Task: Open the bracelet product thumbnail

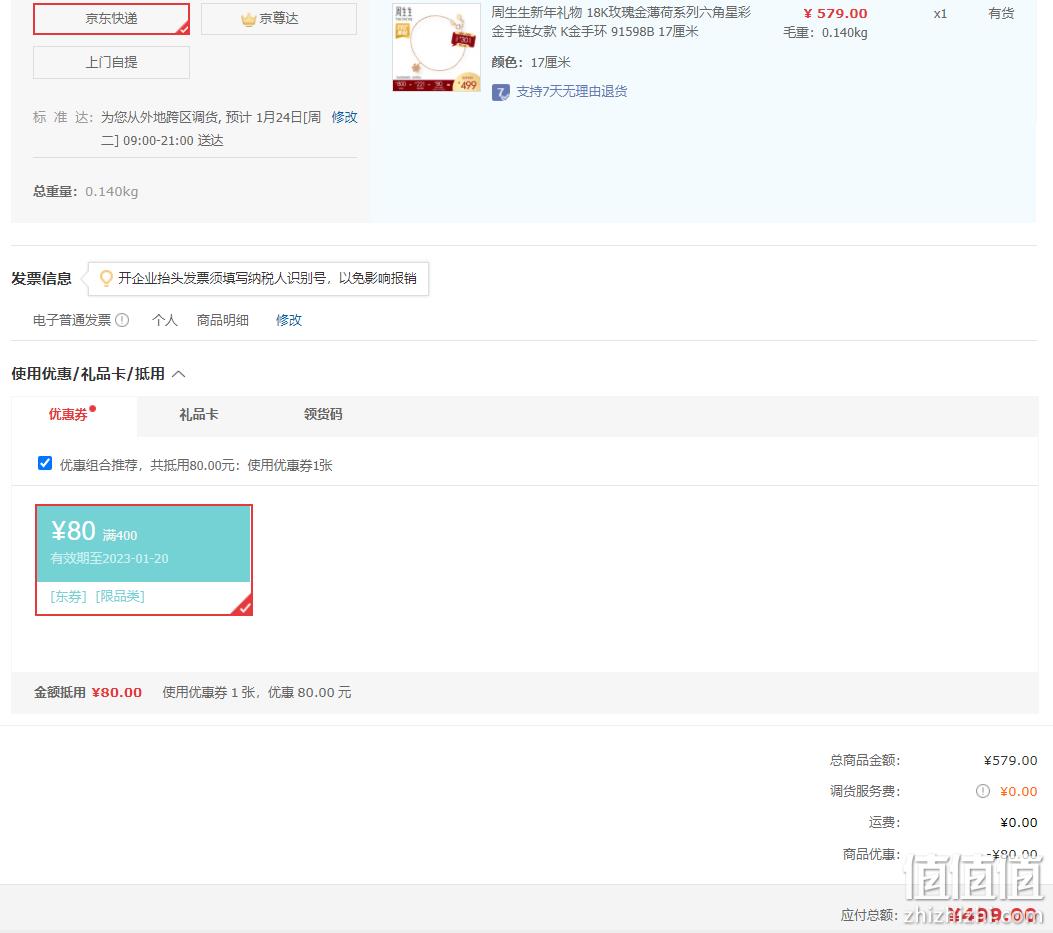Action: point(437,47)
